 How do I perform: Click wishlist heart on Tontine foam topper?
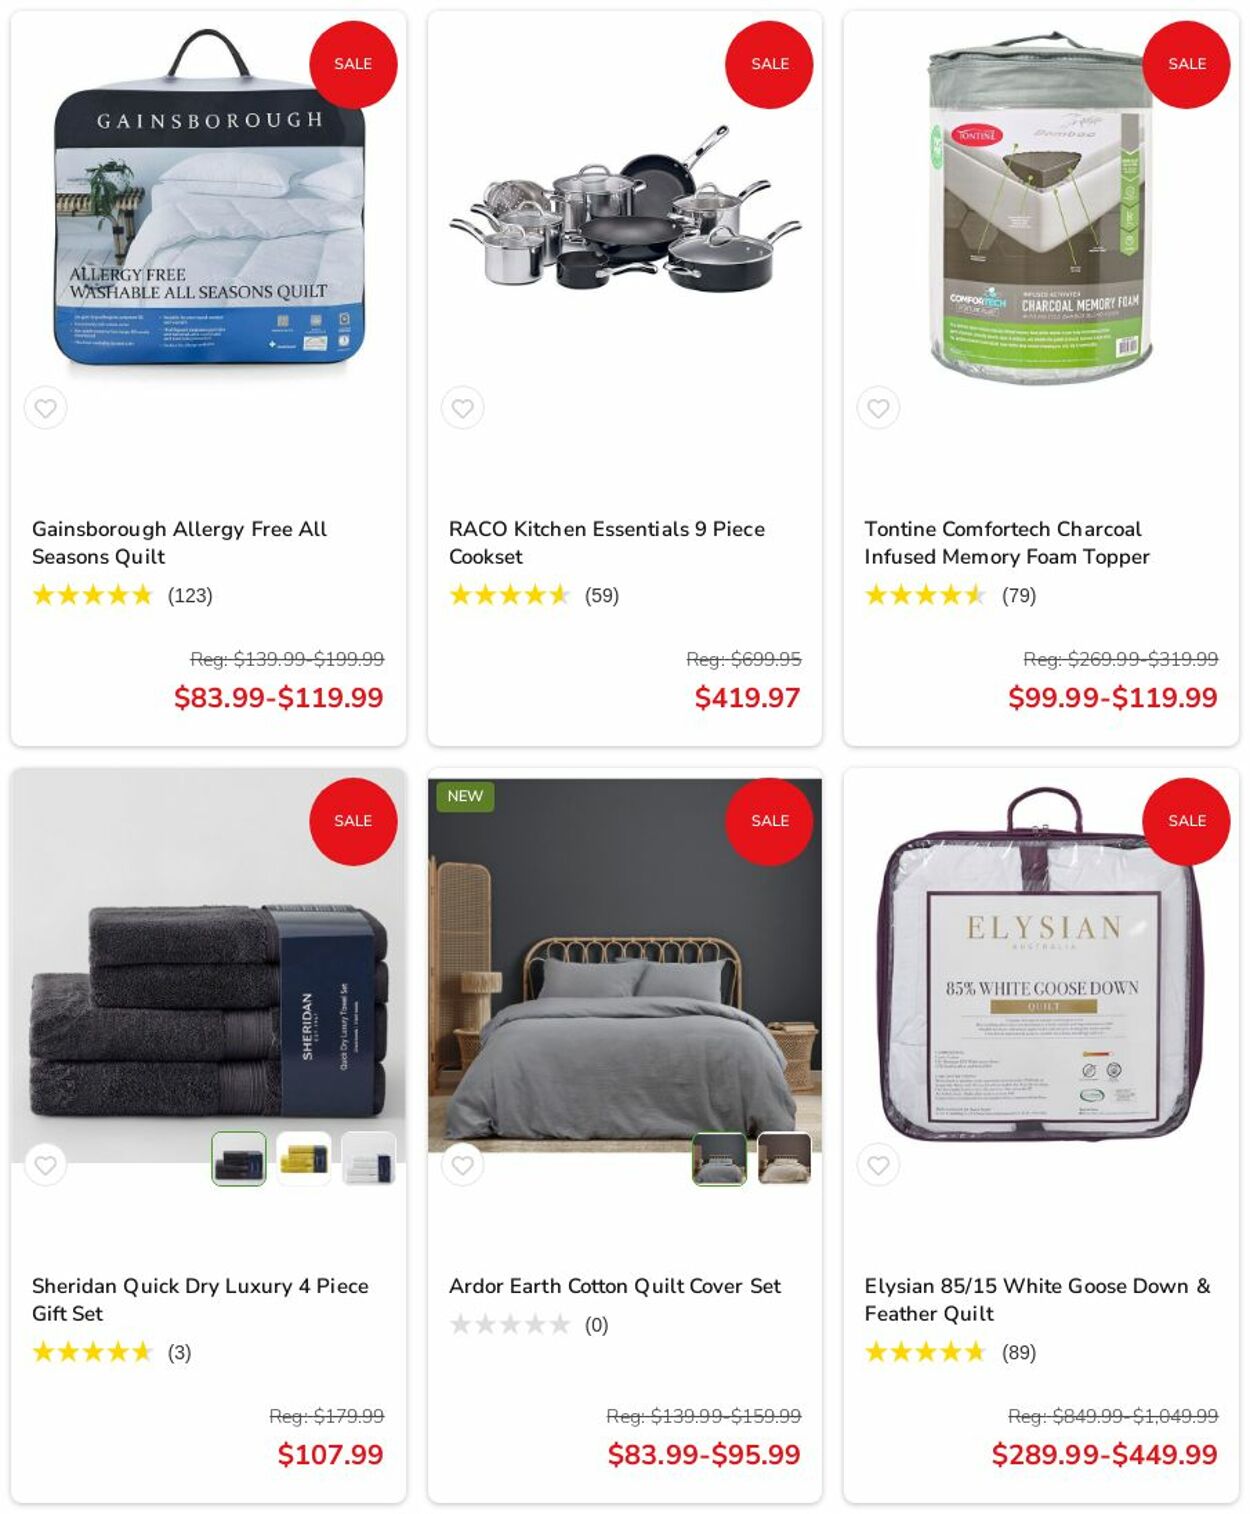pos(878,408)
